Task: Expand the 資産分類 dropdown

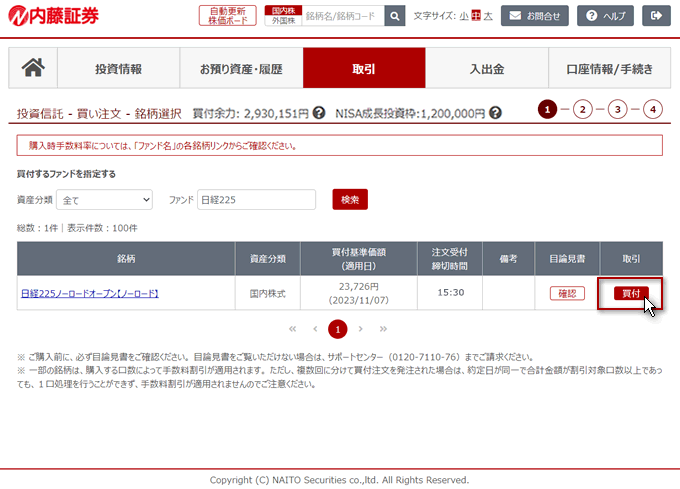Action: coord(104,200)
